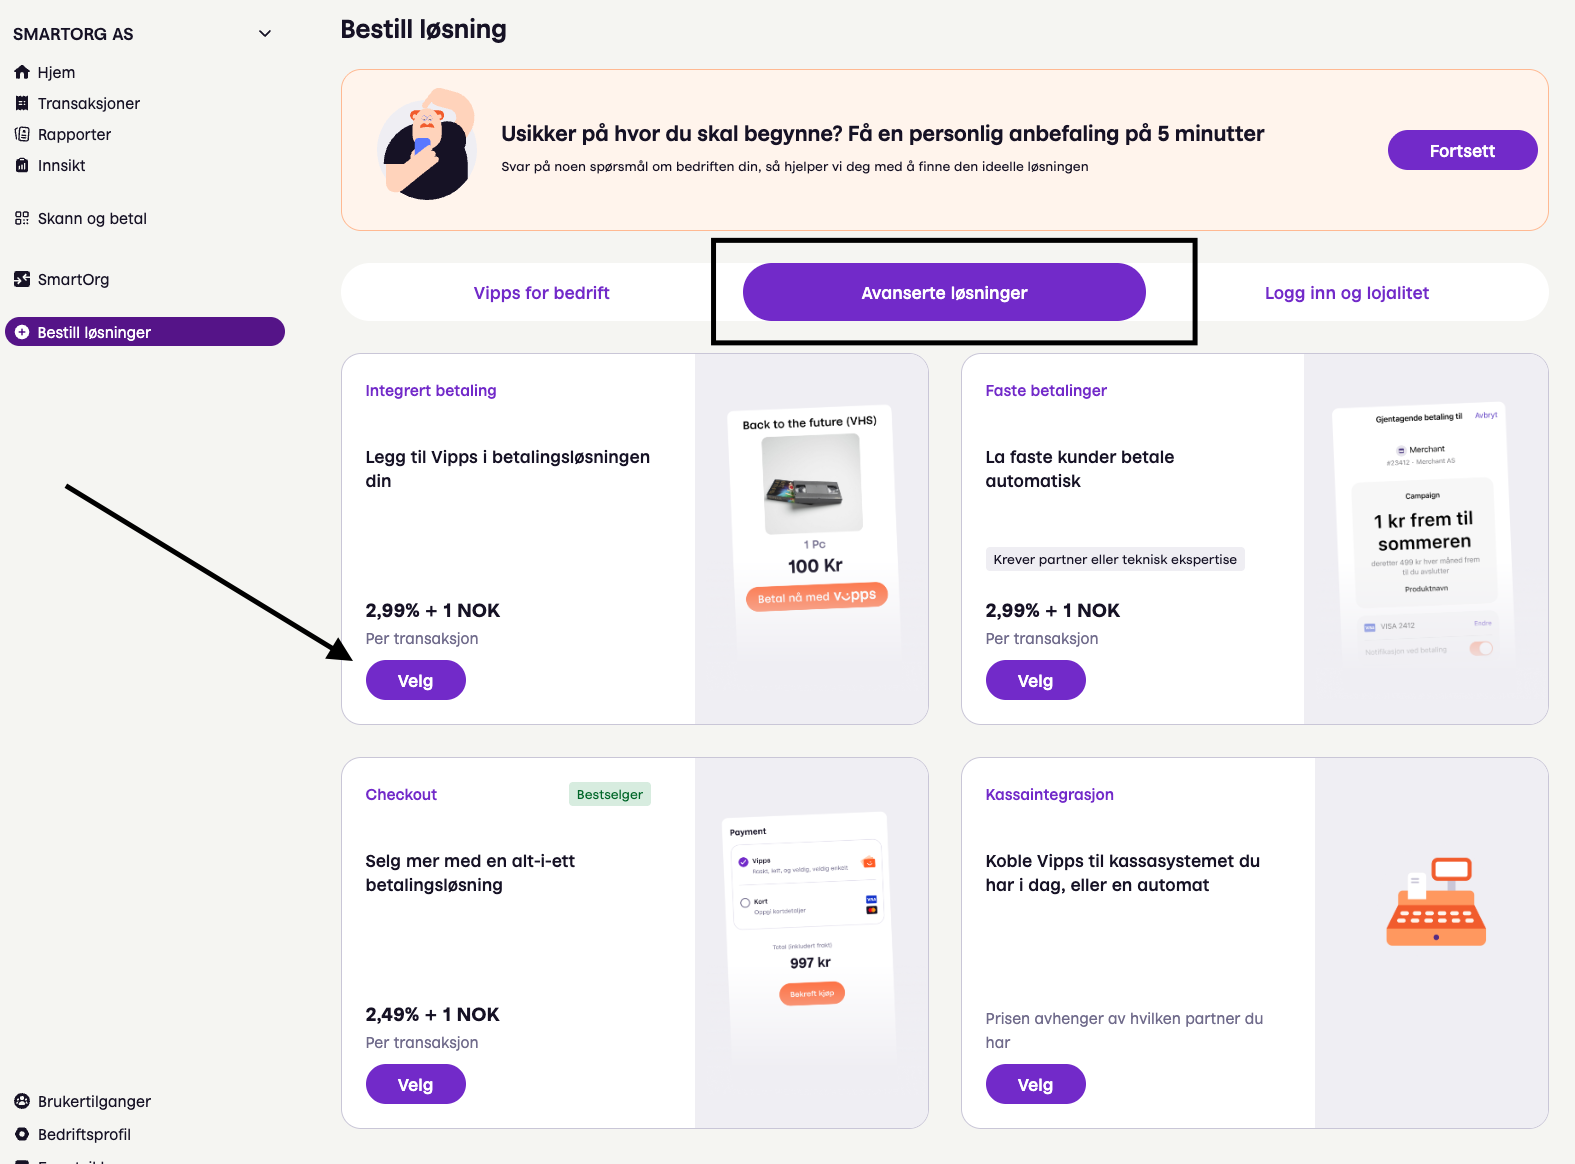Open Bestill løsninger in the sidebar
Screen dimensions: 1575x1164
[145, 332]
